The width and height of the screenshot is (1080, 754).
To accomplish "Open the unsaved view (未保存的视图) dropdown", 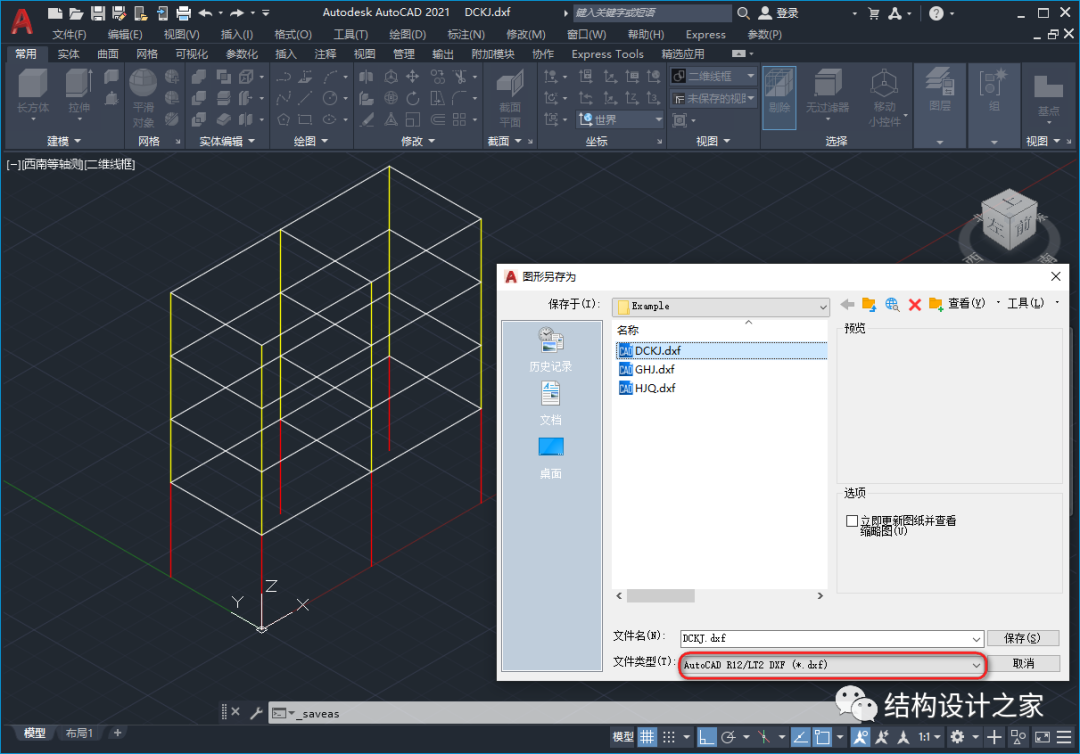I will tap(714, 98).
